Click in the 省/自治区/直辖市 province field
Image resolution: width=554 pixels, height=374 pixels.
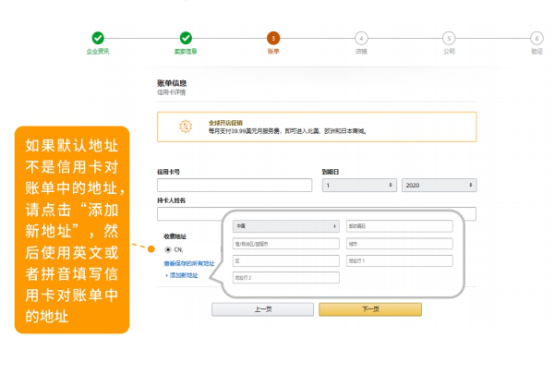pyautogui.click(x=286, y=244)
